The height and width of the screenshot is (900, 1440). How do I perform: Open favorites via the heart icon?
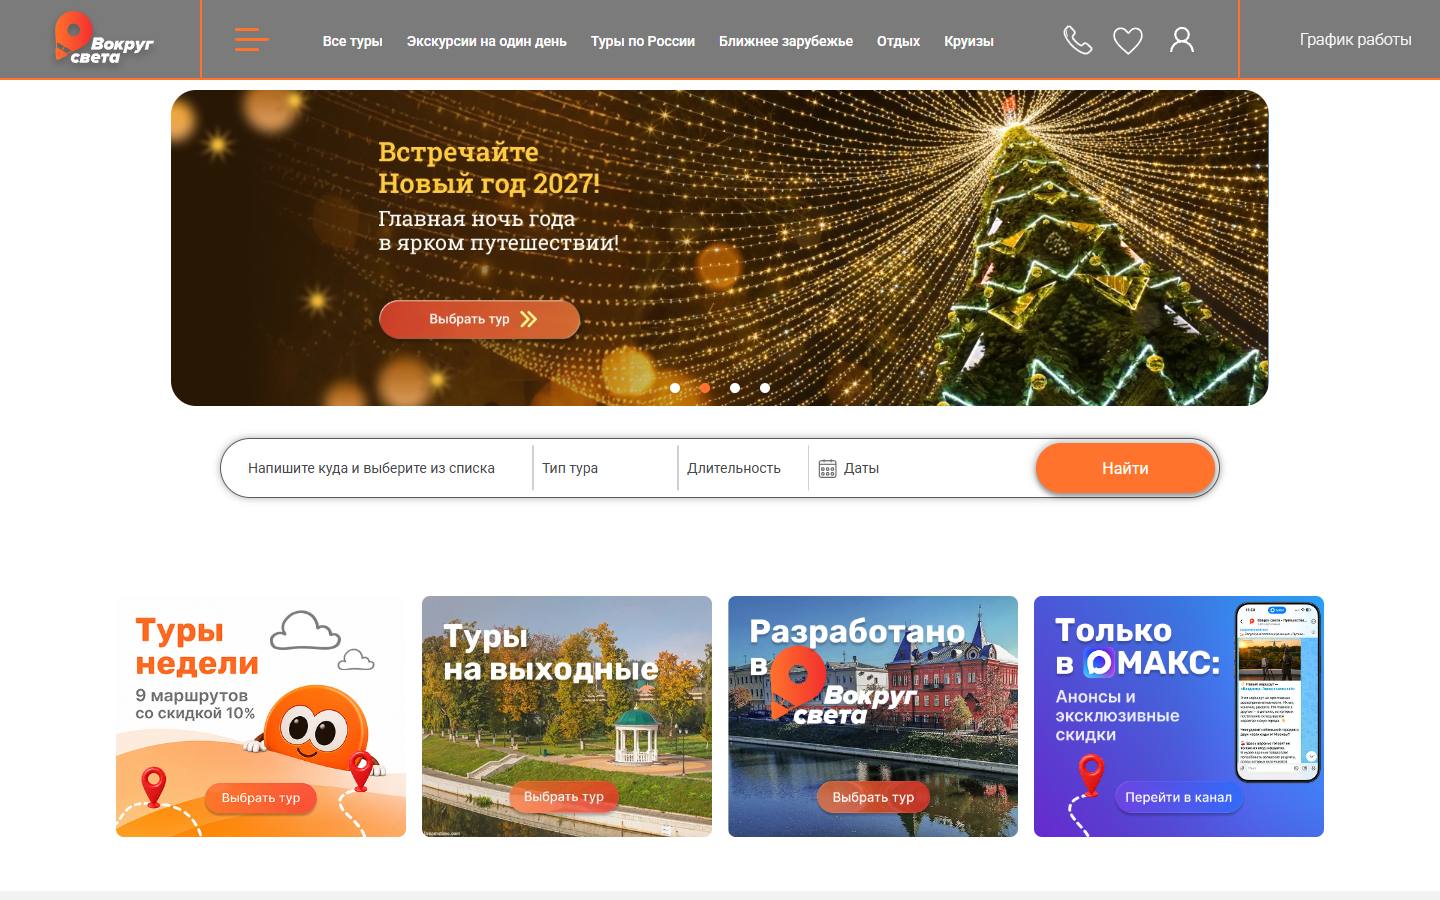coord(1128,41)
